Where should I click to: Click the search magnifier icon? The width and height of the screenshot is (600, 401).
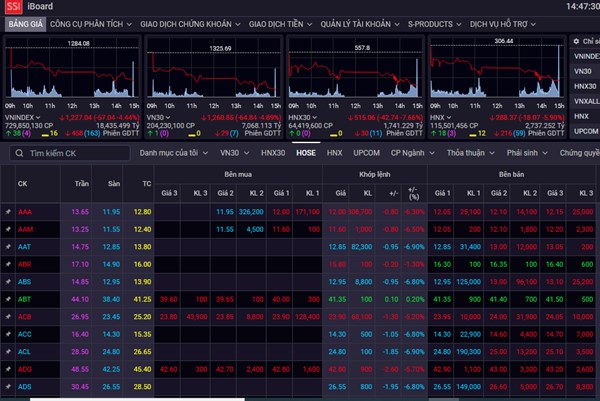click(x=16, y=153)
